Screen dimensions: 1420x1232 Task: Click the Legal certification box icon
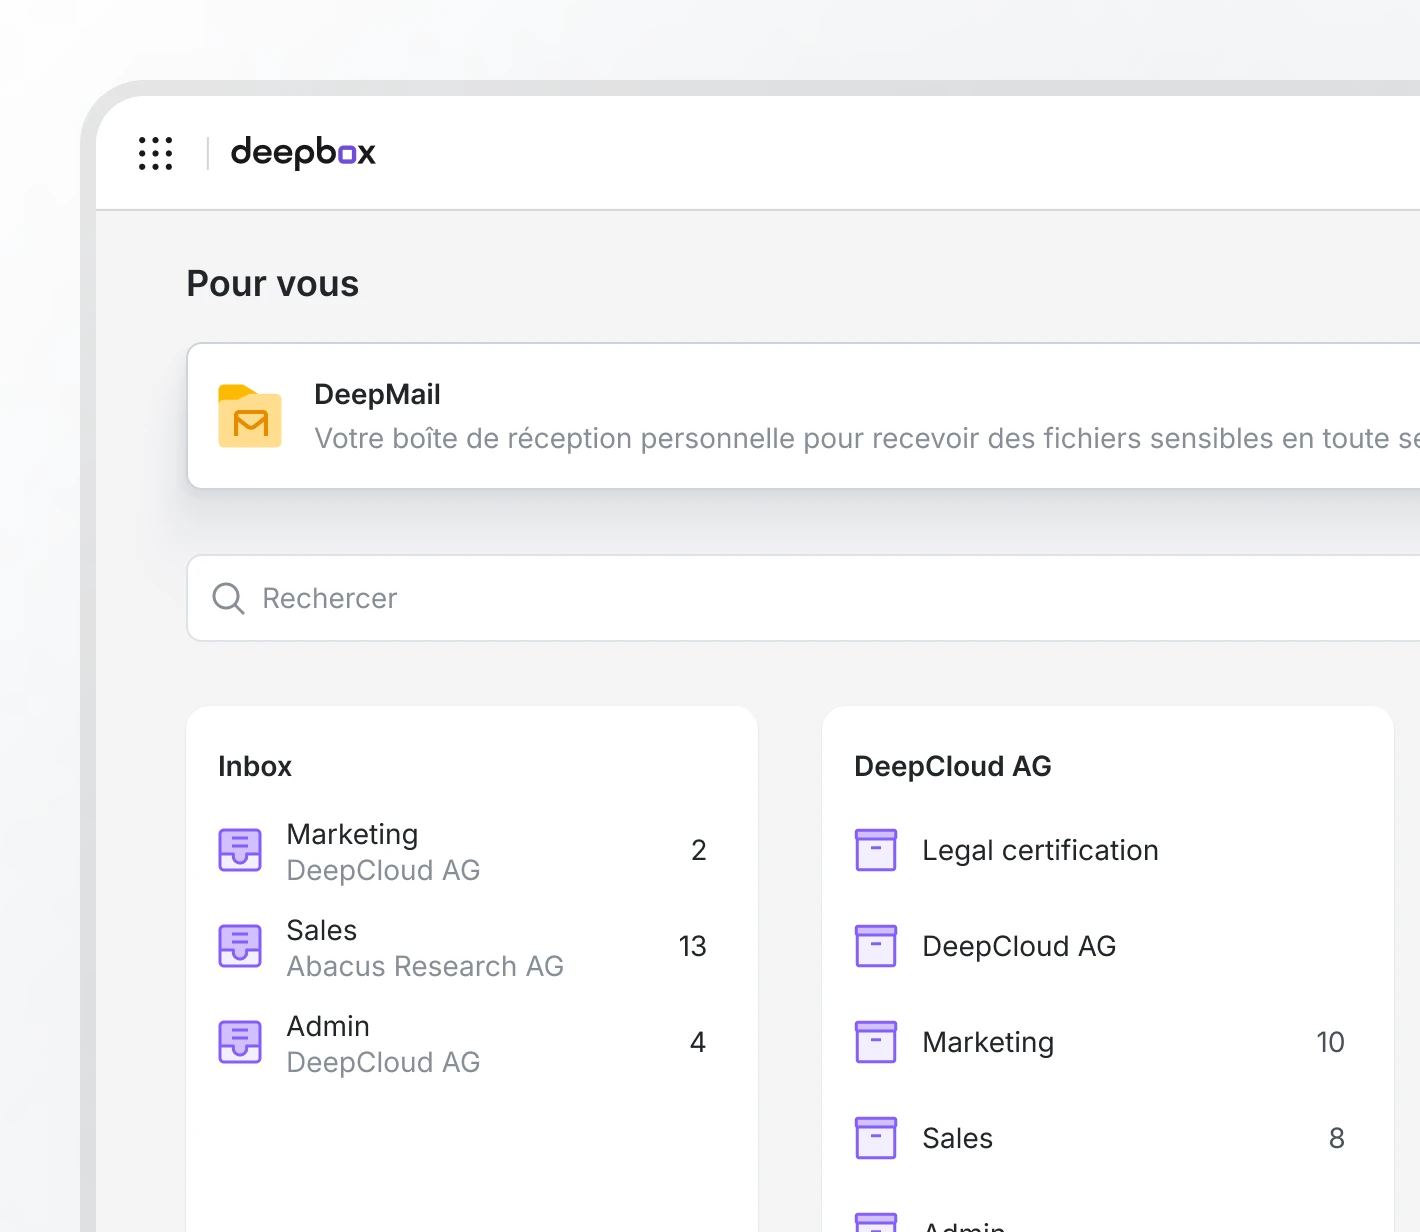click(876, 850)
